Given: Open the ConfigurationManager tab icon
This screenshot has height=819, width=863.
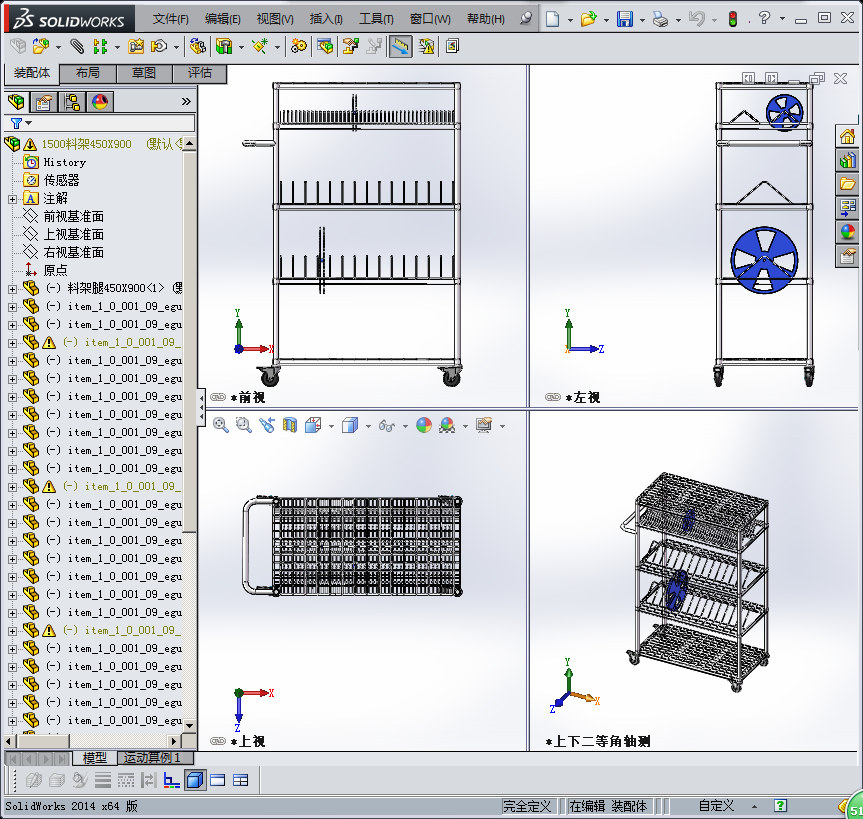Looking at the screenshot, I should [72, 102].
